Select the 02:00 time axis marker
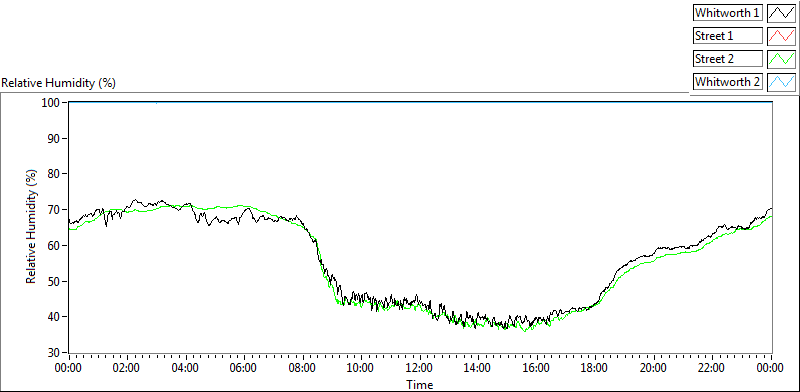The height and width of the screenshot is (392, 800). point(127,368)
